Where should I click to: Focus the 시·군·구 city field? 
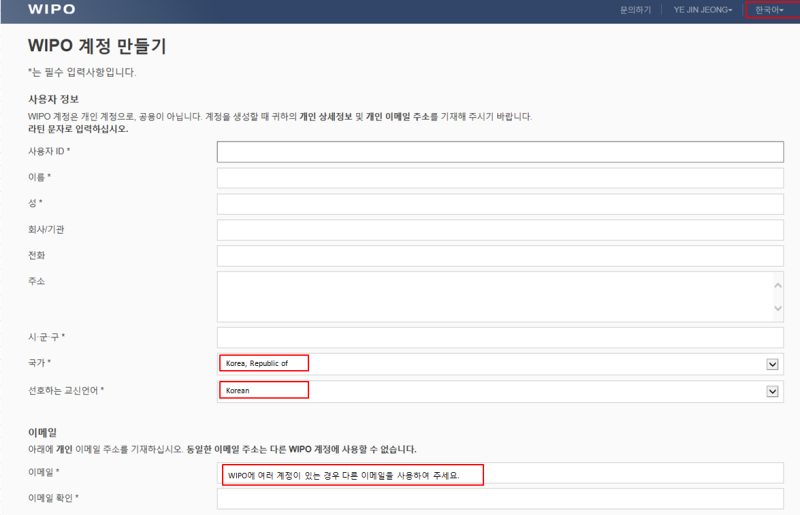click(500, 338)
